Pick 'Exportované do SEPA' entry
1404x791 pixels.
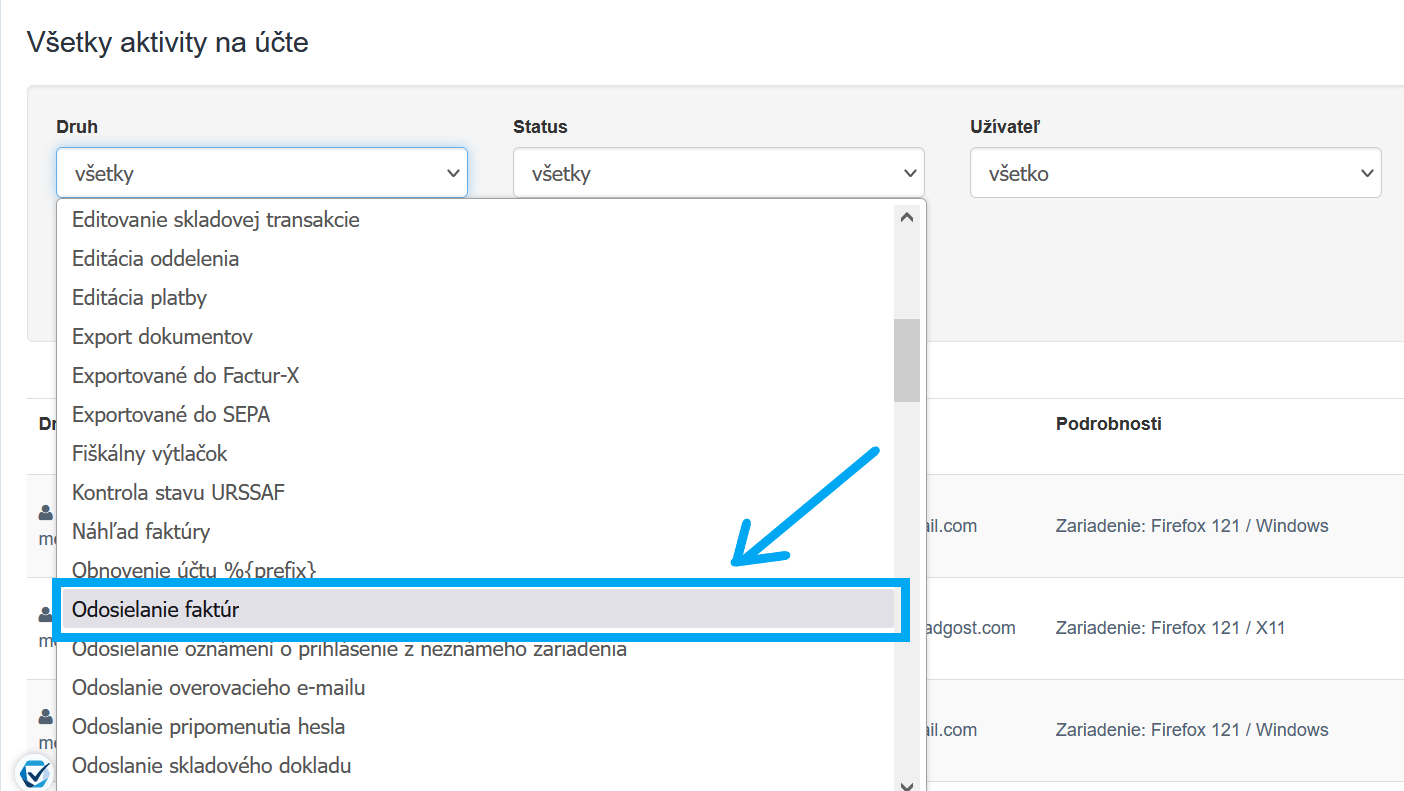[x=171, y=414]
